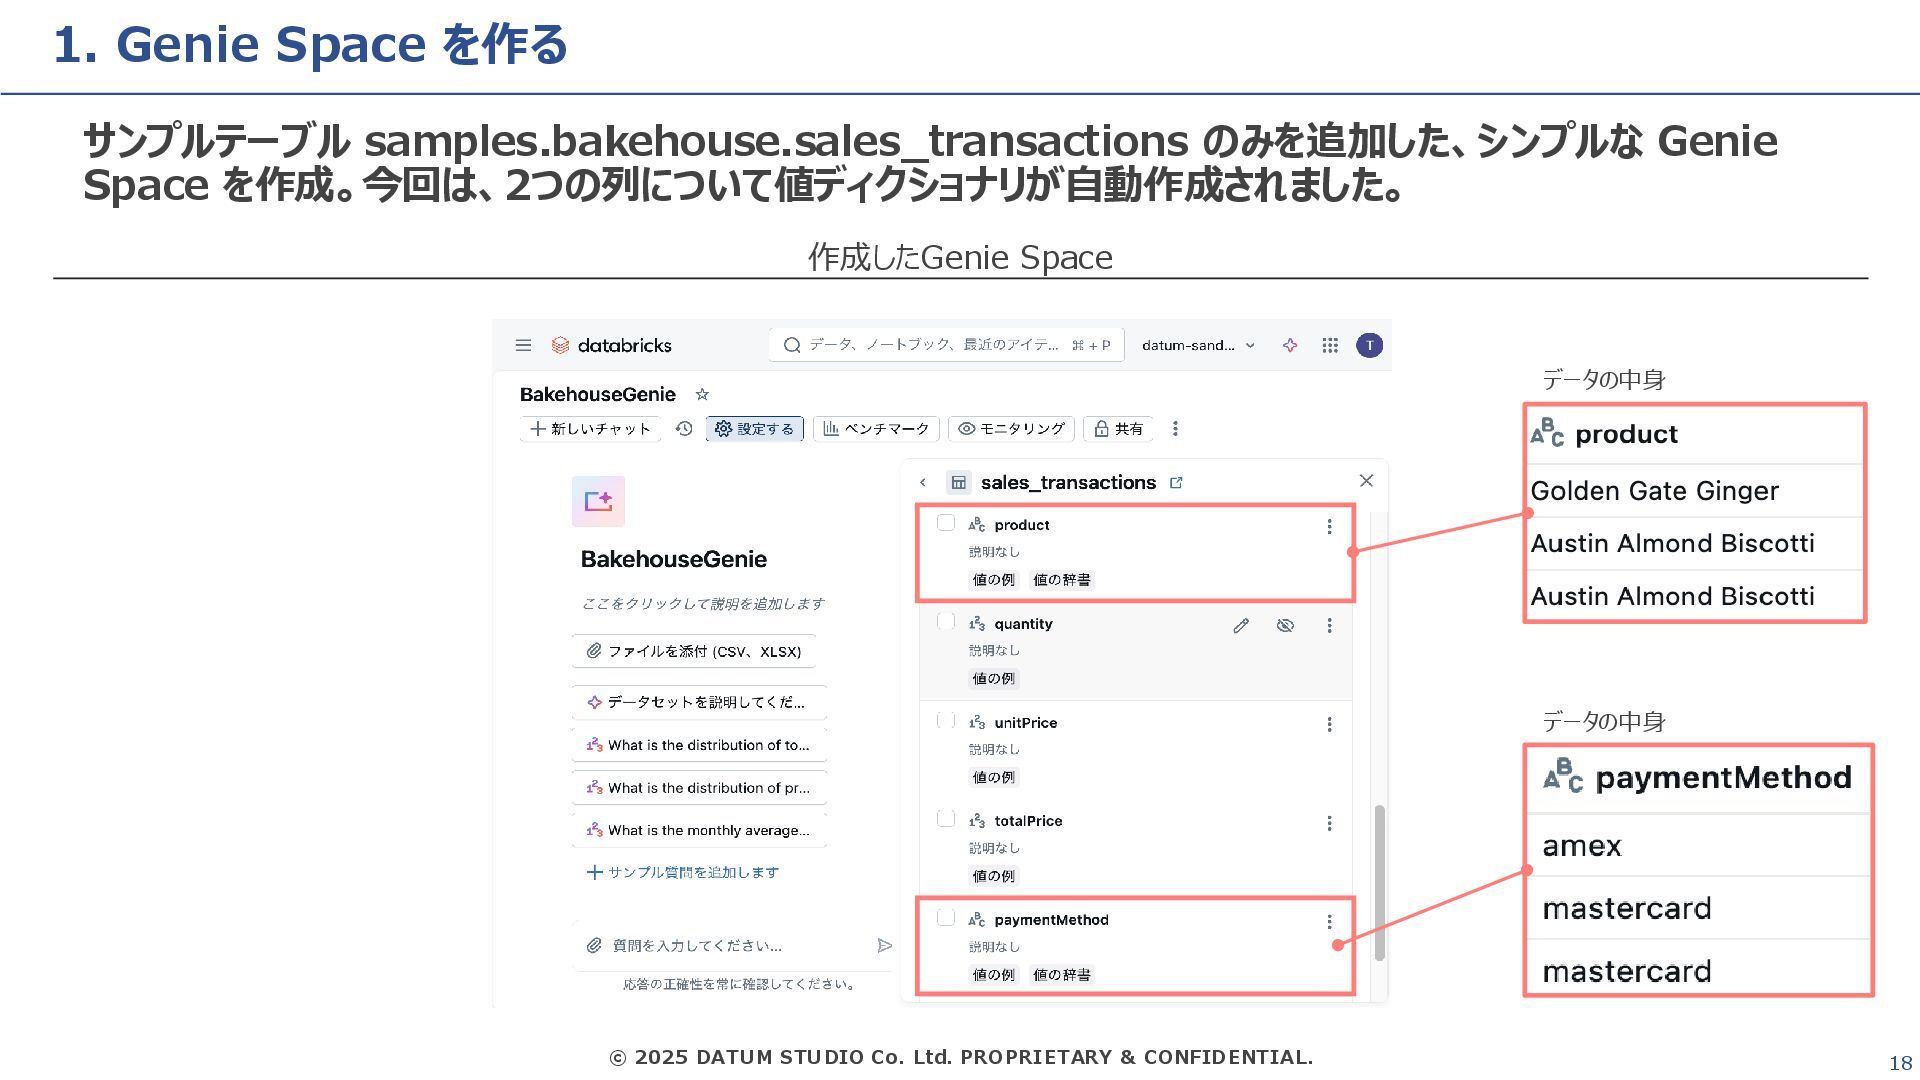The image size is (1920, 1080).
Task: Open the hamburger sidebar menu
Action: pyautogui.click(x=523, y=345)
